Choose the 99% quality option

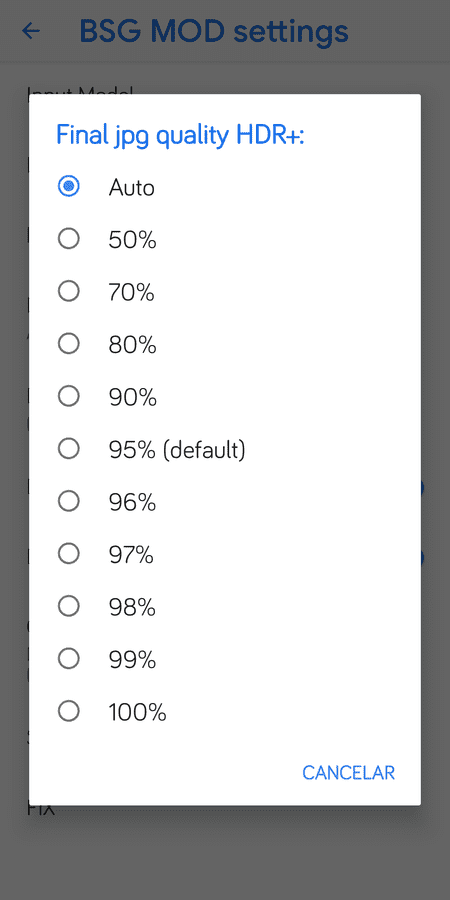(69, 660)
